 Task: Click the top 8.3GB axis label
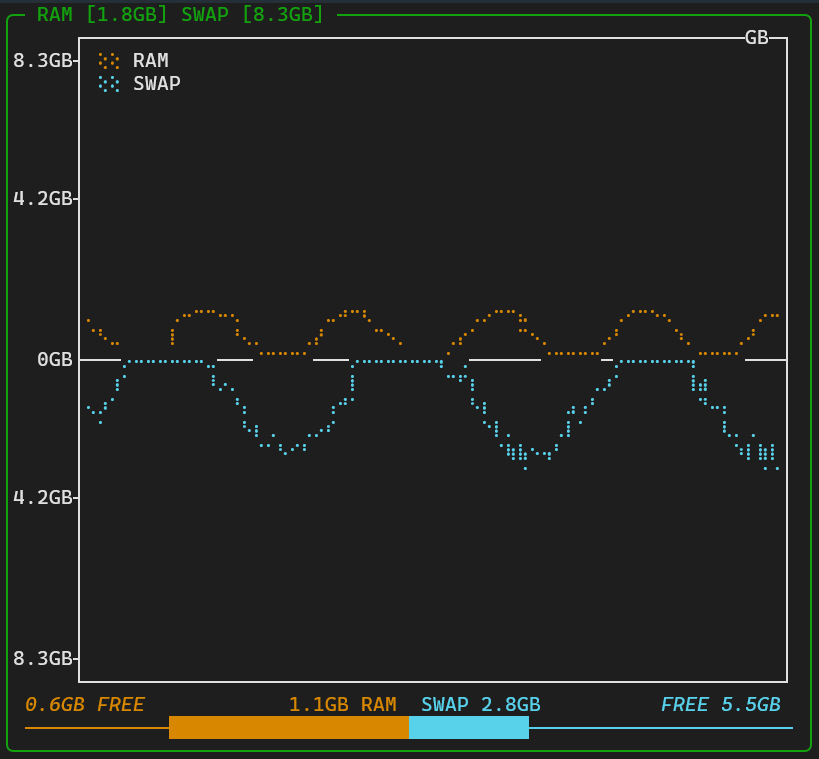[x=42, y=61]
